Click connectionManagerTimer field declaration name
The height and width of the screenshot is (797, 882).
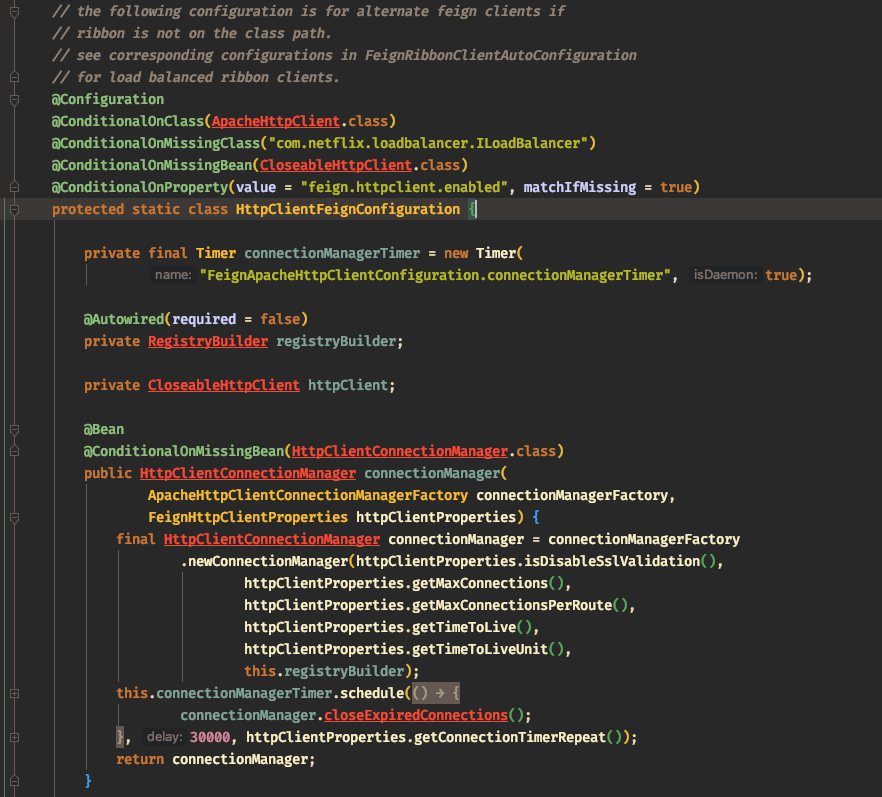click(x=332, y=253)
